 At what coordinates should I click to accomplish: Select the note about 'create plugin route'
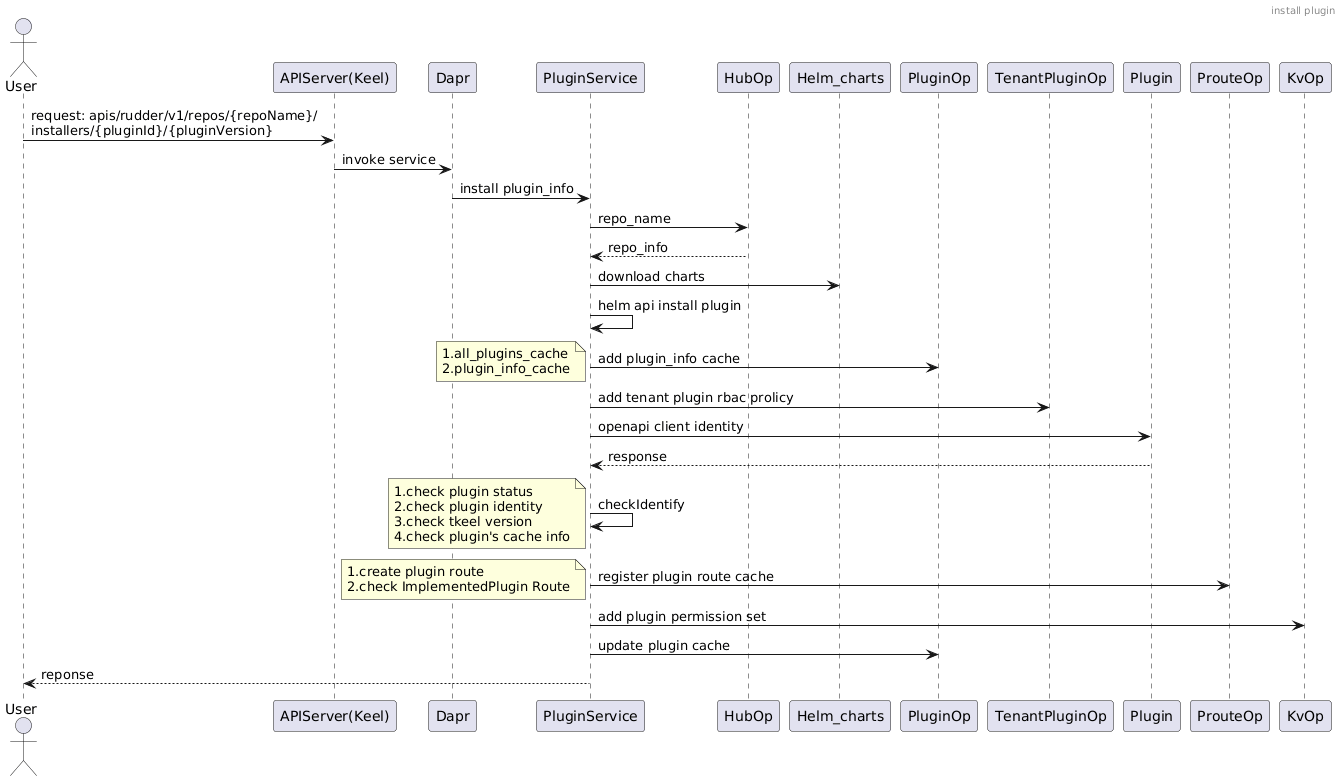(x=463, y=579)
